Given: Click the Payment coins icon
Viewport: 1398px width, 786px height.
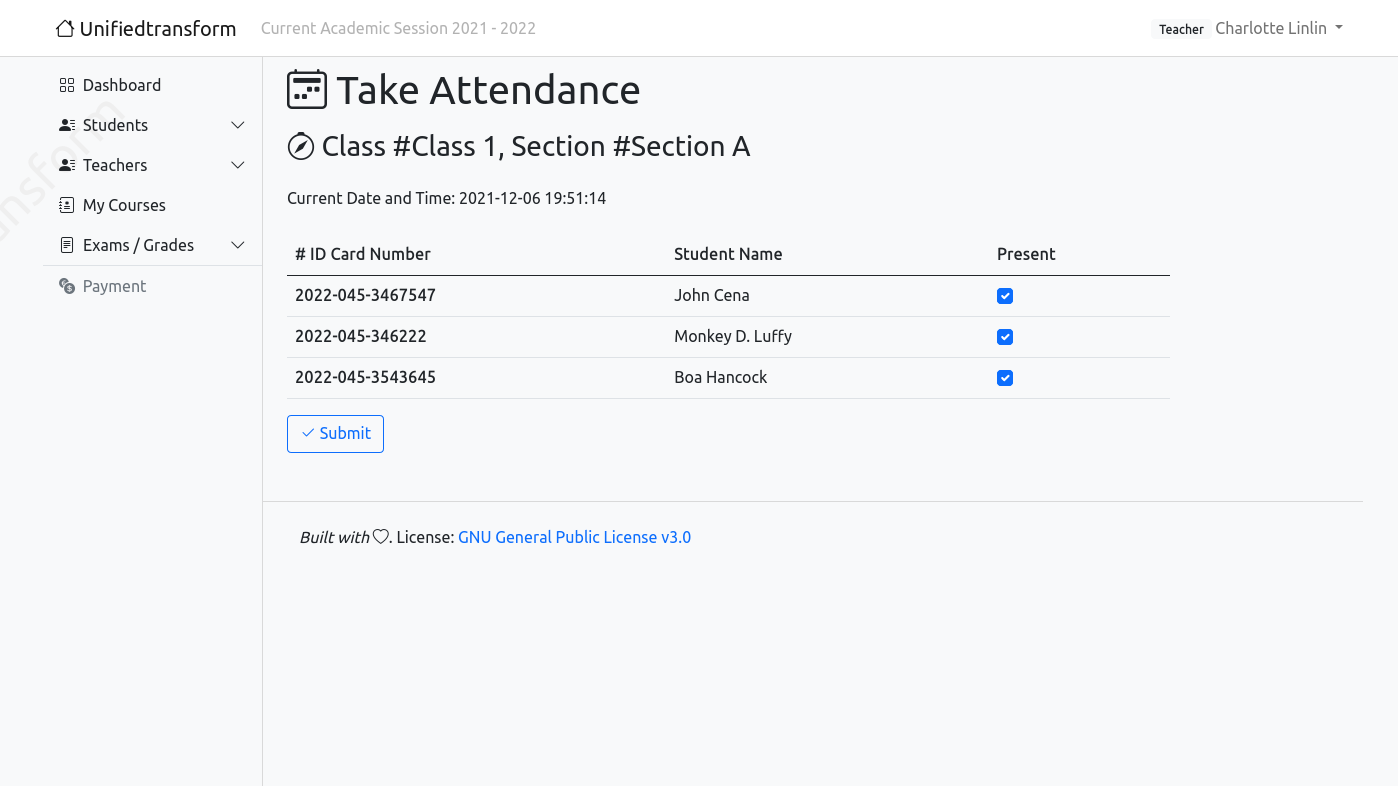Looking at the screenshot, I should 67,286.
